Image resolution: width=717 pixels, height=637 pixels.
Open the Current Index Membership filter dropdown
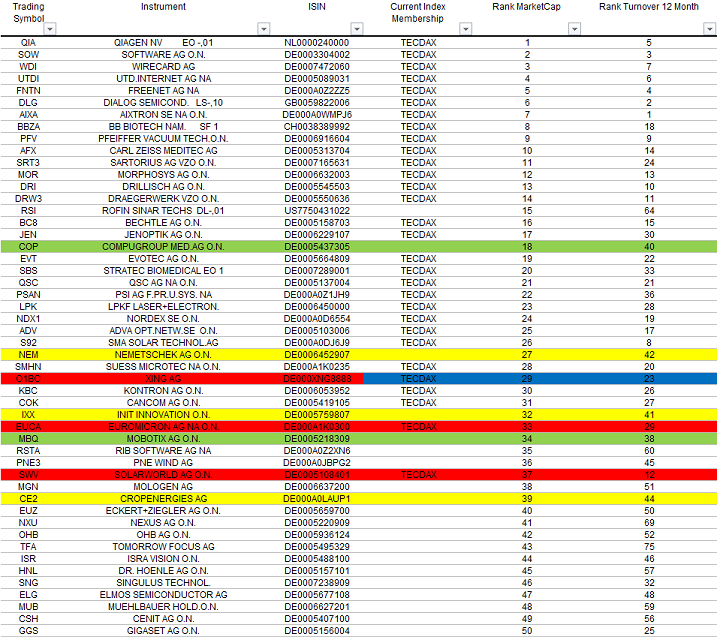point(466,29)
